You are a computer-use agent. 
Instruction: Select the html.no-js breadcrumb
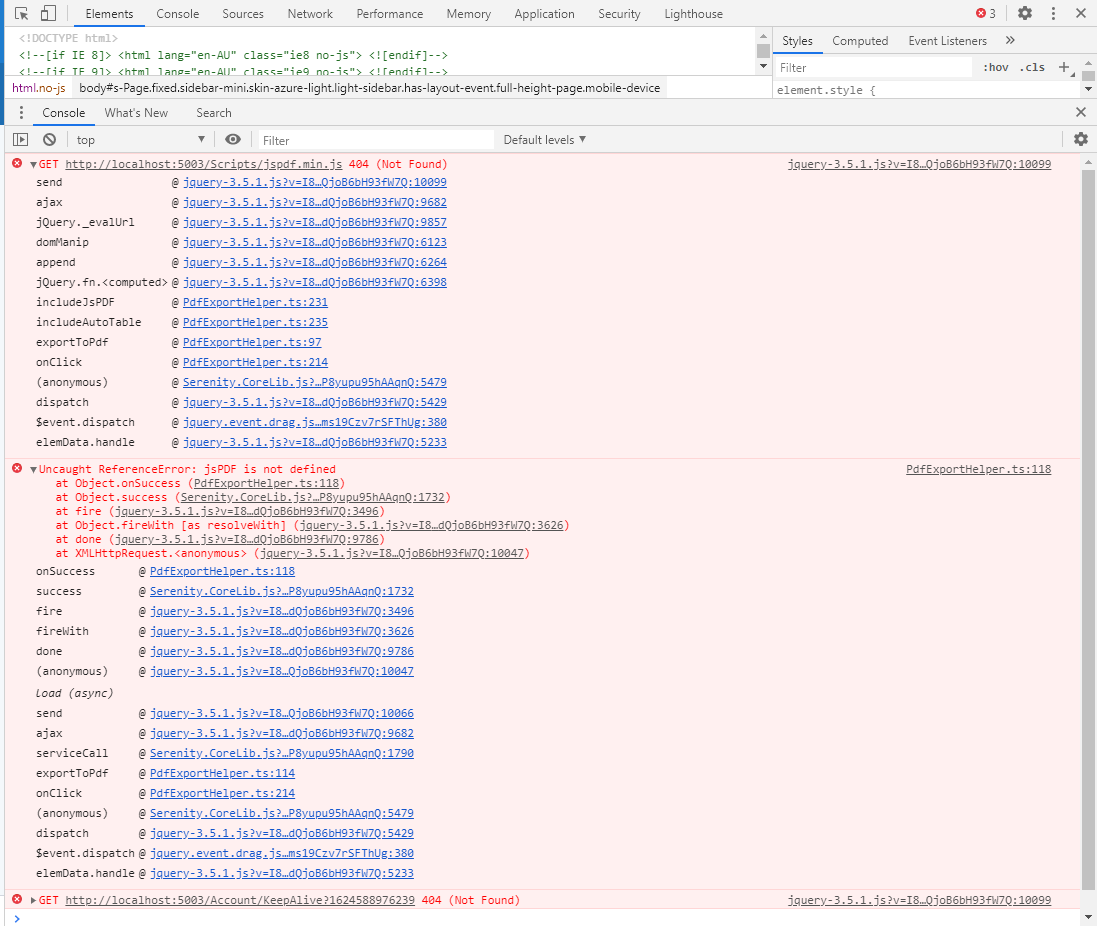[38, 88]
